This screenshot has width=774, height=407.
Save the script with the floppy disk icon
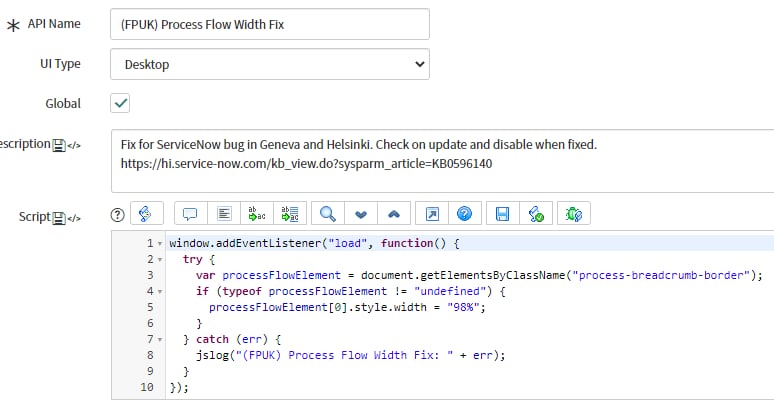[503, 214]
